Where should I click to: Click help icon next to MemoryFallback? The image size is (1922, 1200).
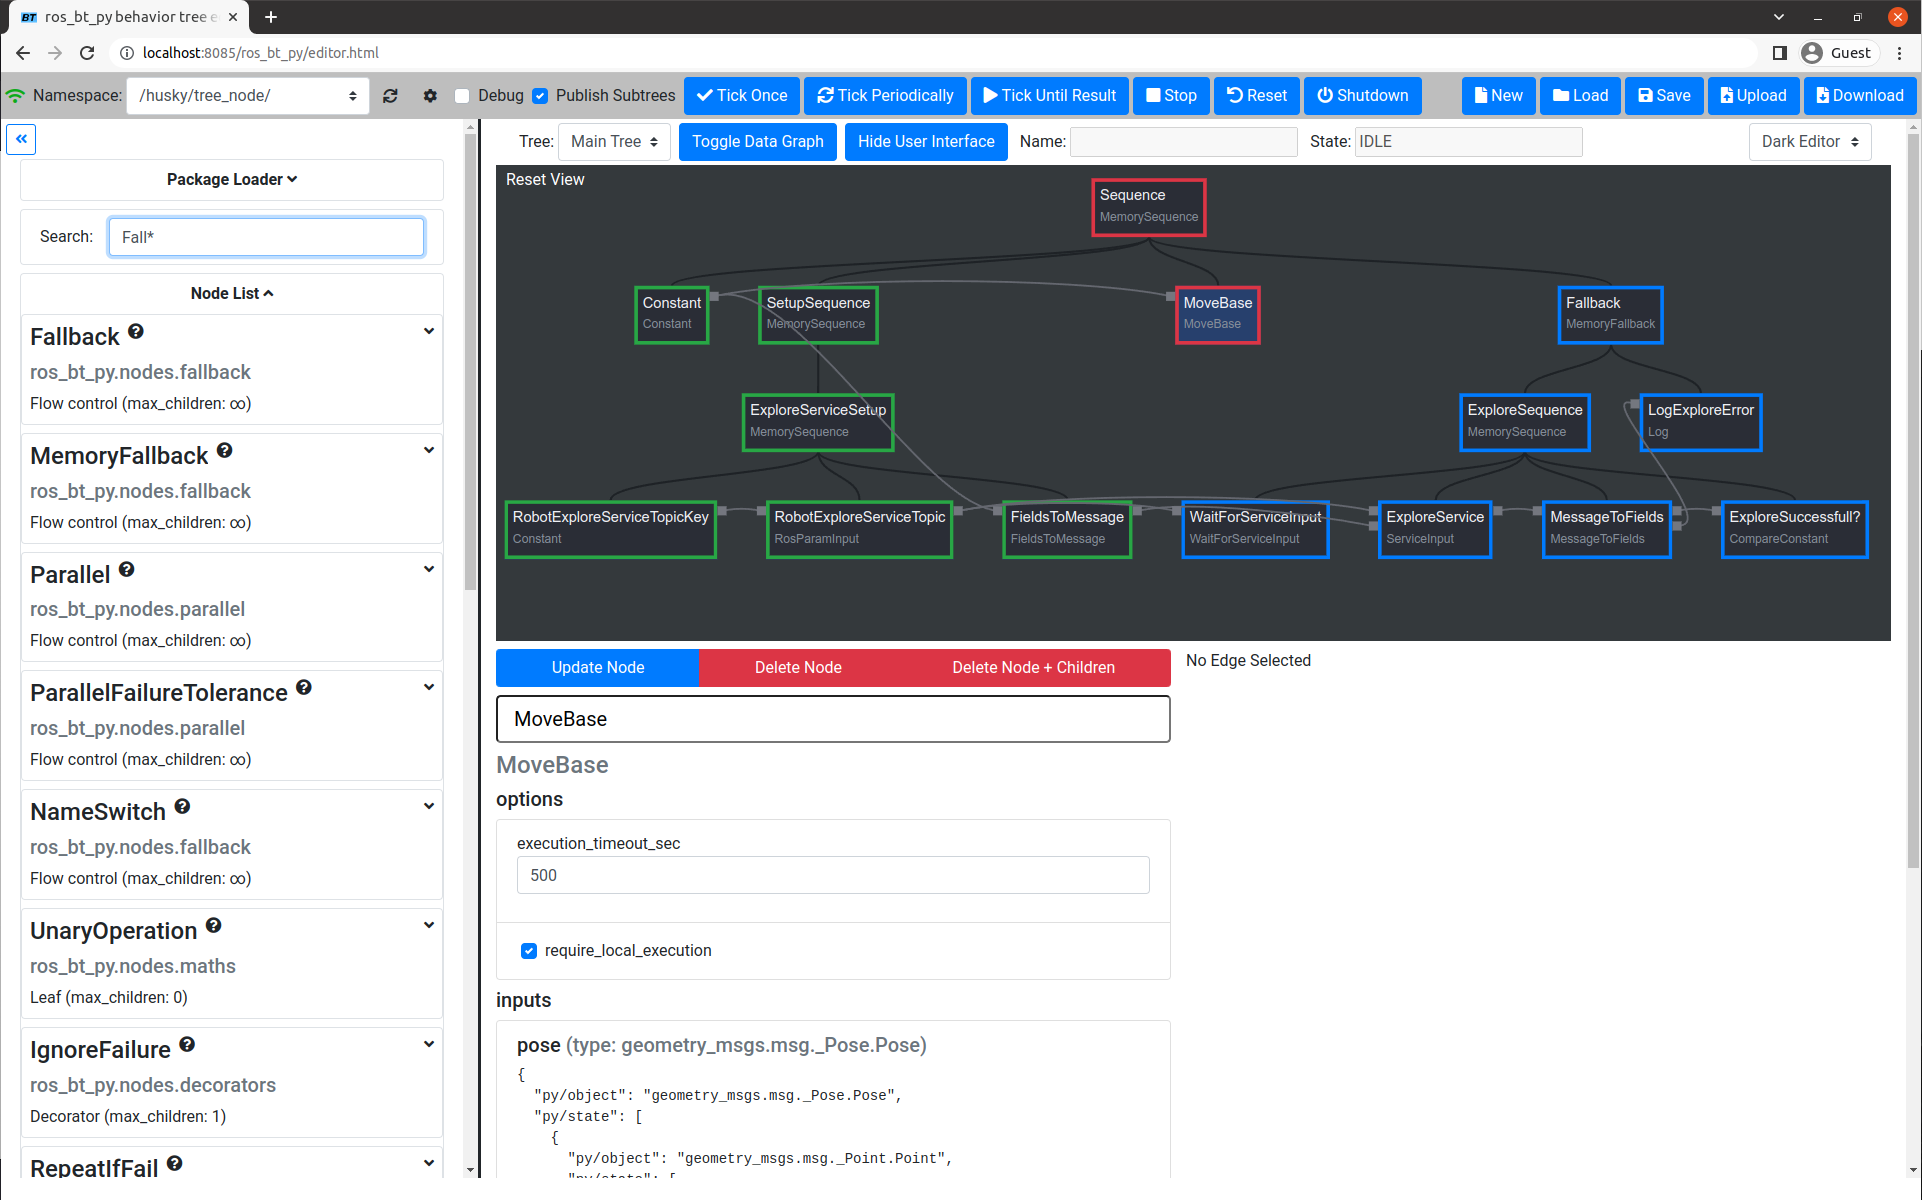point(224,450)
